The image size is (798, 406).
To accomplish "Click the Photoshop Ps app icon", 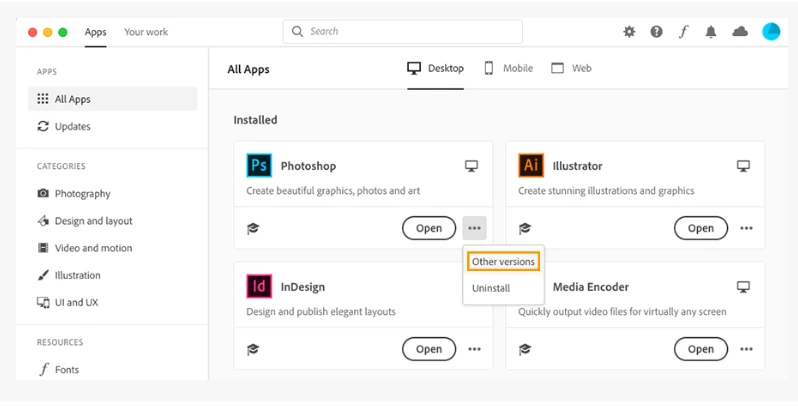I will [x=259, y=165].
